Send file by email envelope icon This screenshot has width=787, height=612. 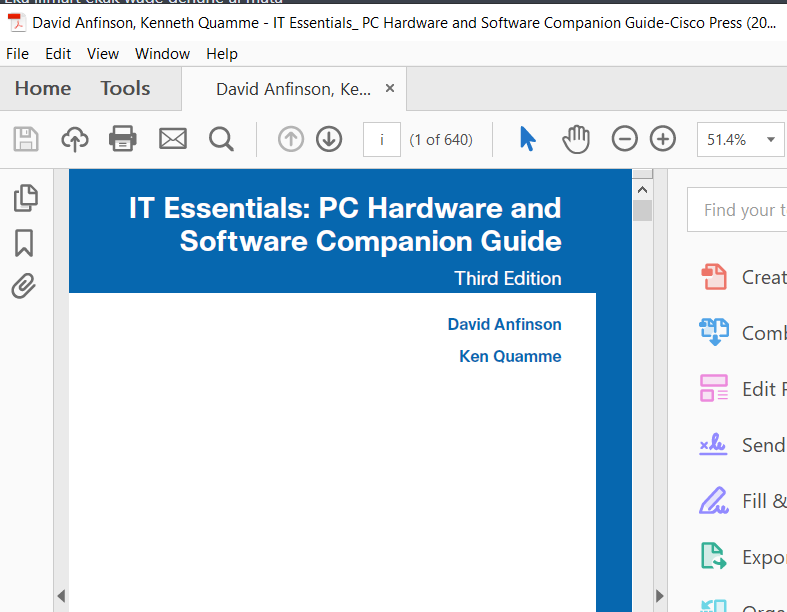173,139
